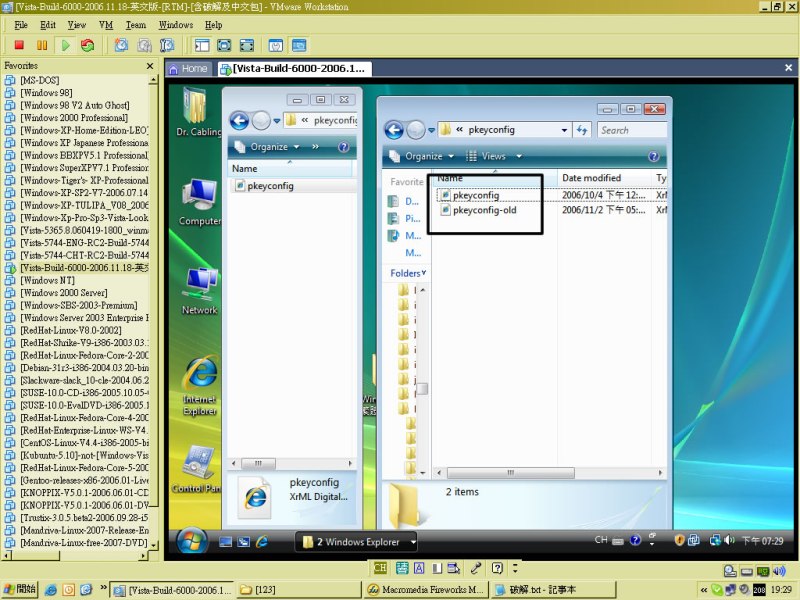Click the Dr. Cabling desktop icon
Image resolution: width=800 pixels, height=600 pixels.
198,112
